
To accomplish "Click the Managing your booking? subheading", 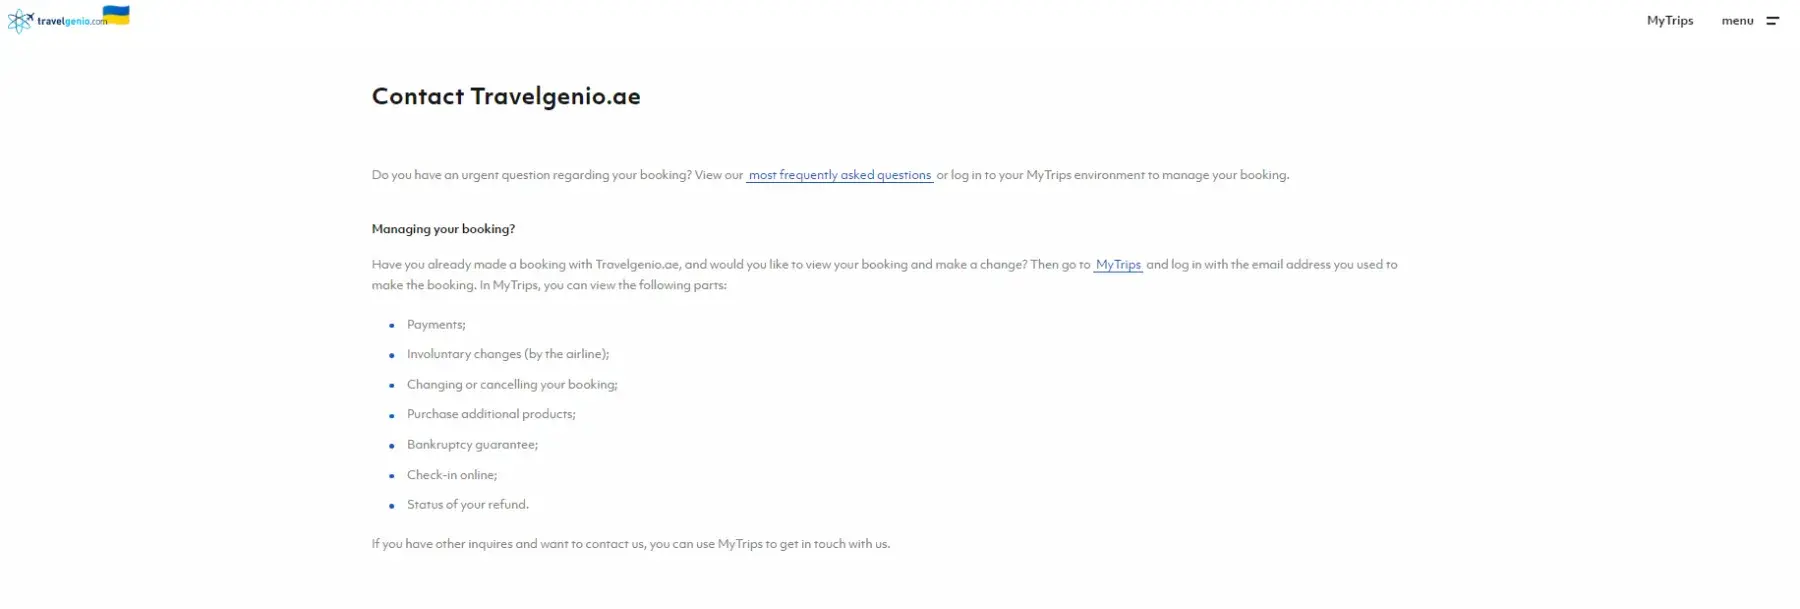I will (x=443, y=229).
